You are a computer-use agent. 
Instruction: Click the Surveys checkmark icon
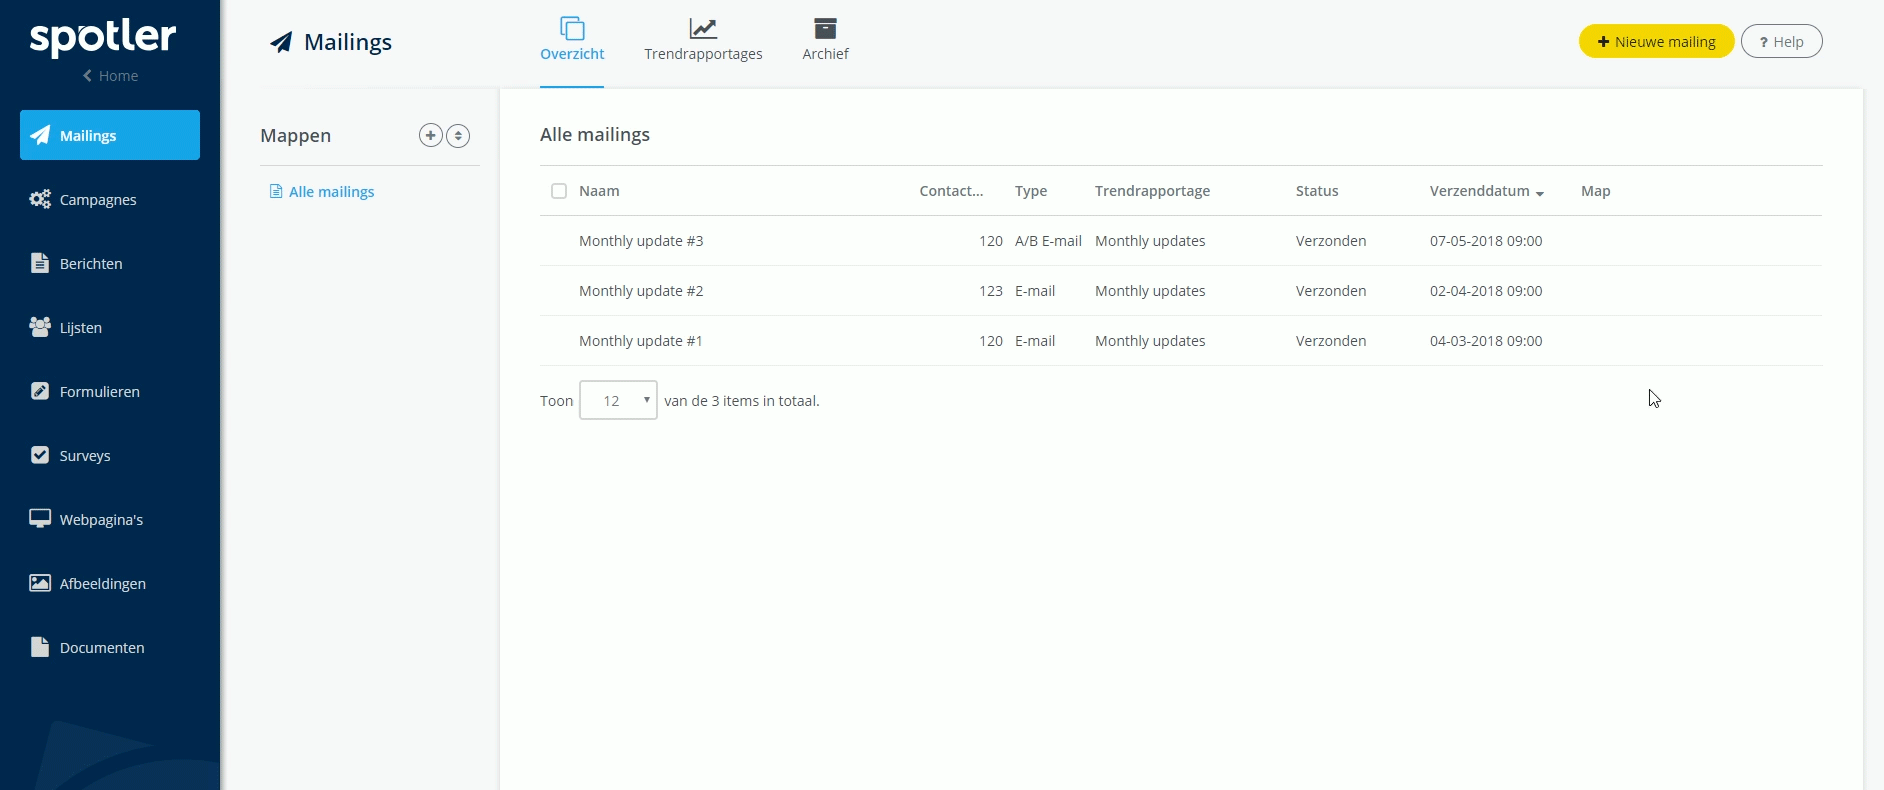[x=40, y=455]
